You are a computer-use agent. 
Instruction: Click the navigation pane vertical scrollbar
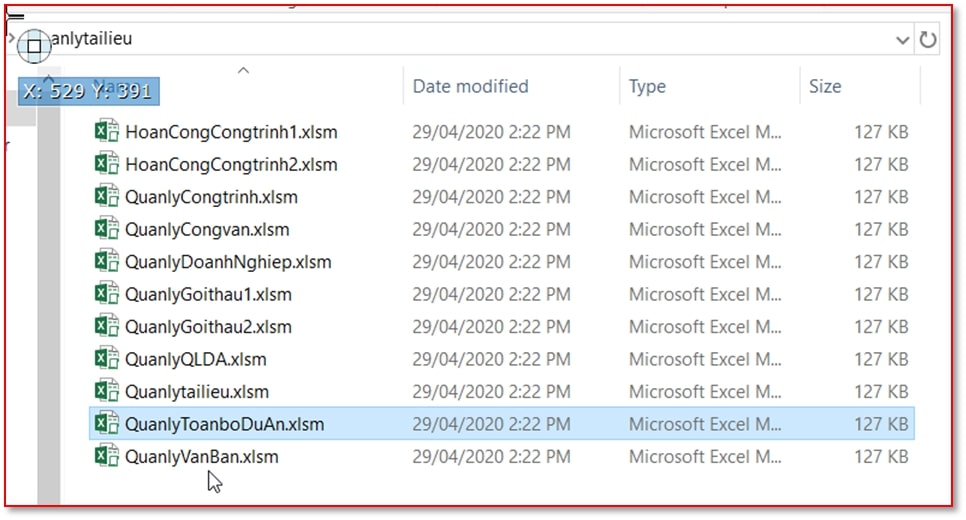48,300
